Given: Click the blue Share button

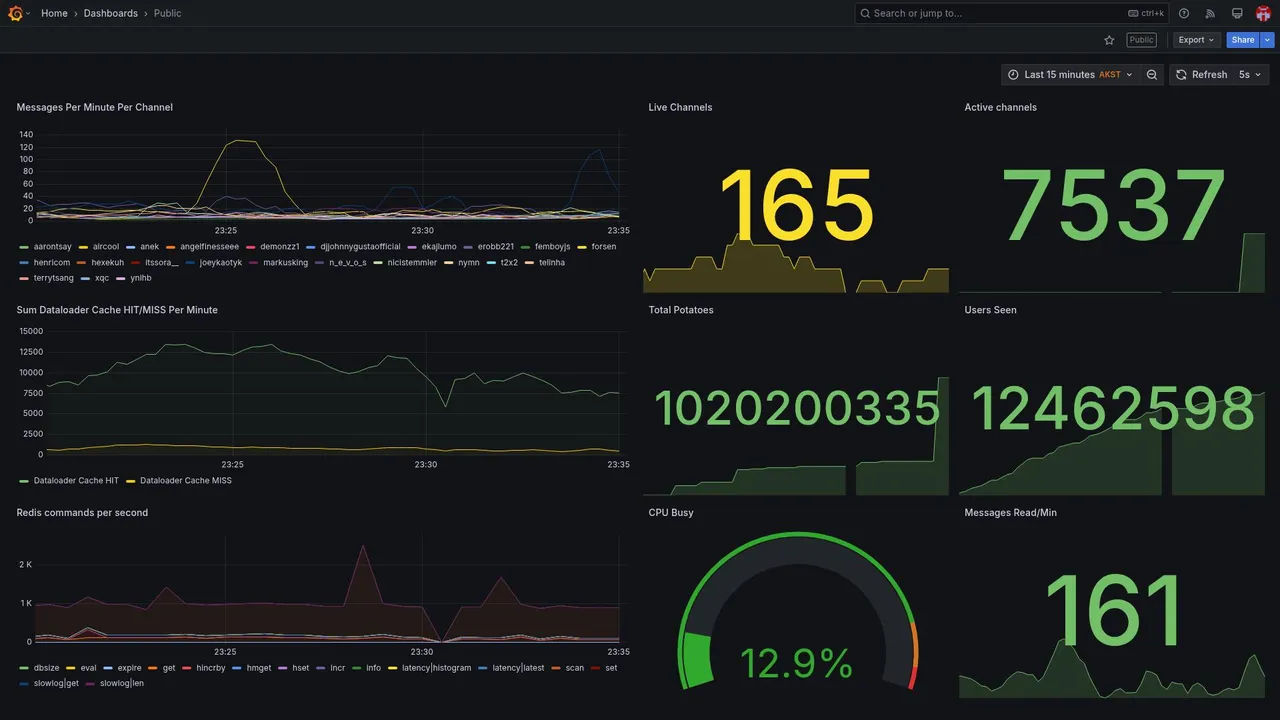Looking at the screenshot, I should click(1243, 40).
